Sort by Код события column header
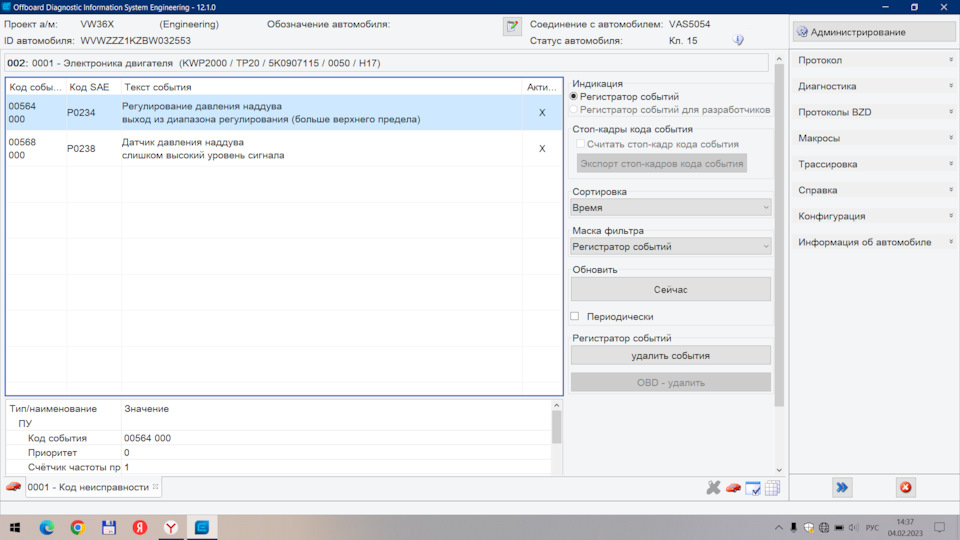The image size is (960, 540). [35, 87]
